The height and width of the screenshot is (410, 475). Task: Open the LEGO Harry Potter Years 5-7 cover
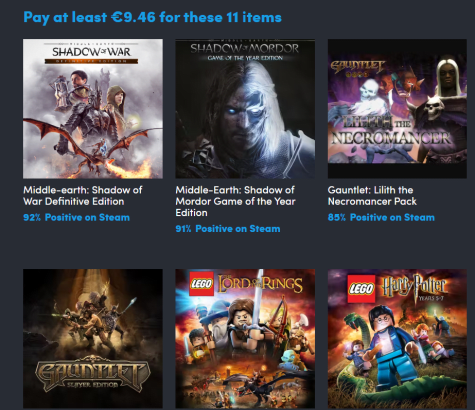[x=397, y=339]
